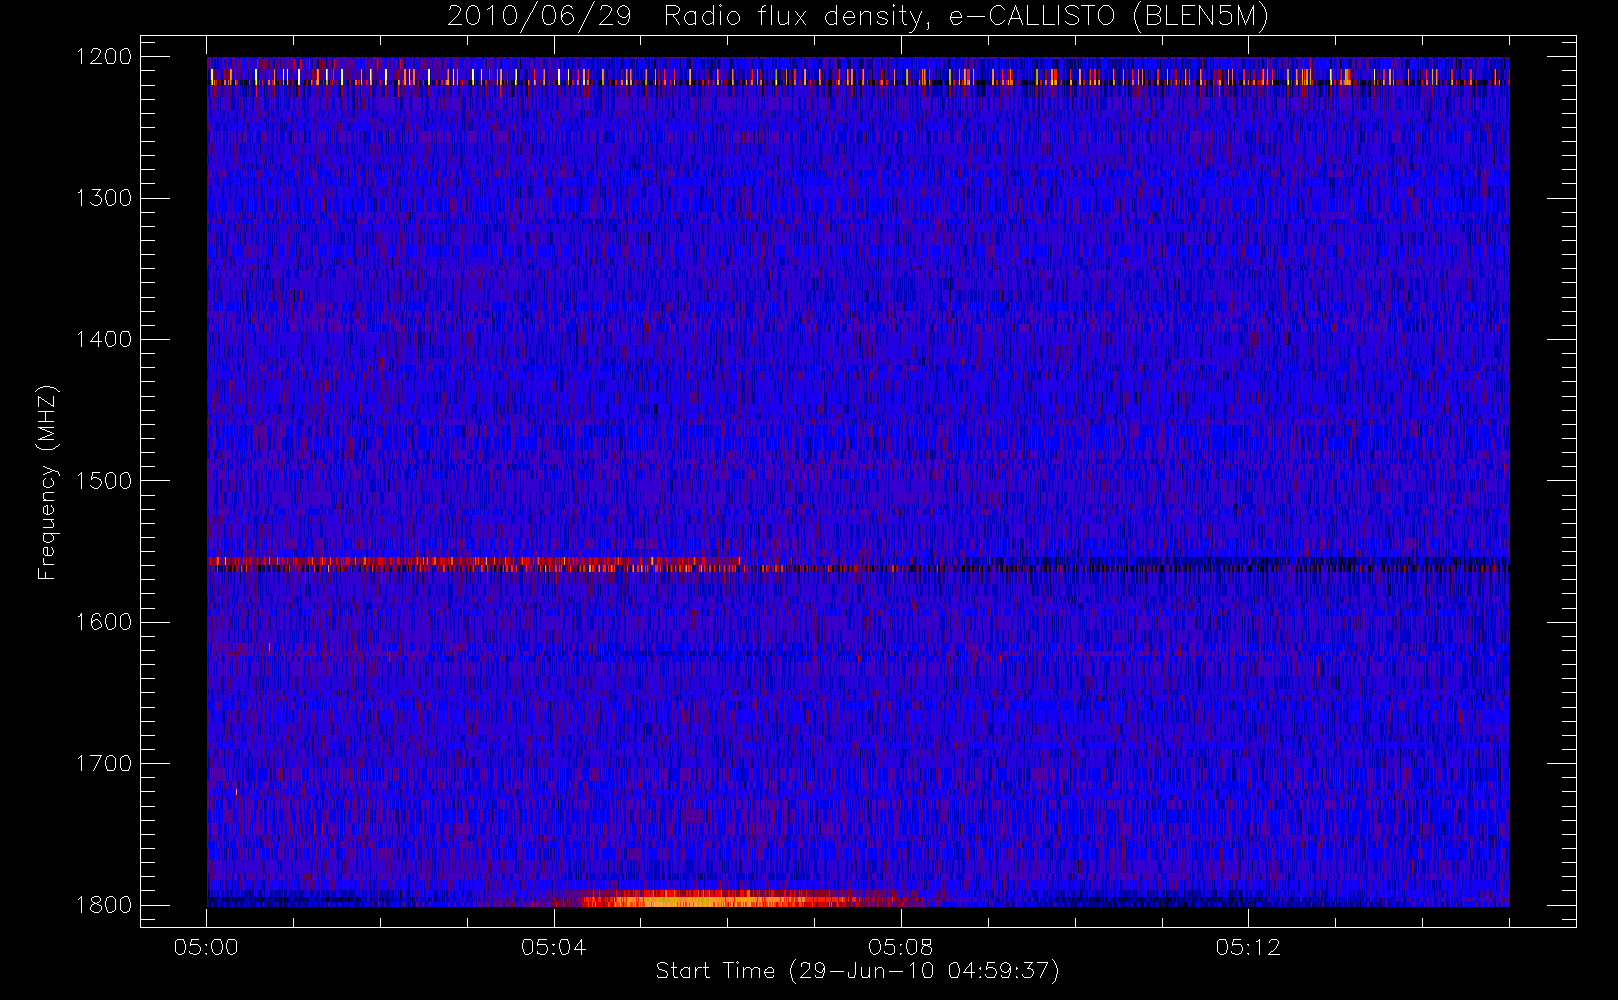The image size is (1618, 1000).
Task: Click the '1300' frequency axis label
Action: coord(104,198)
